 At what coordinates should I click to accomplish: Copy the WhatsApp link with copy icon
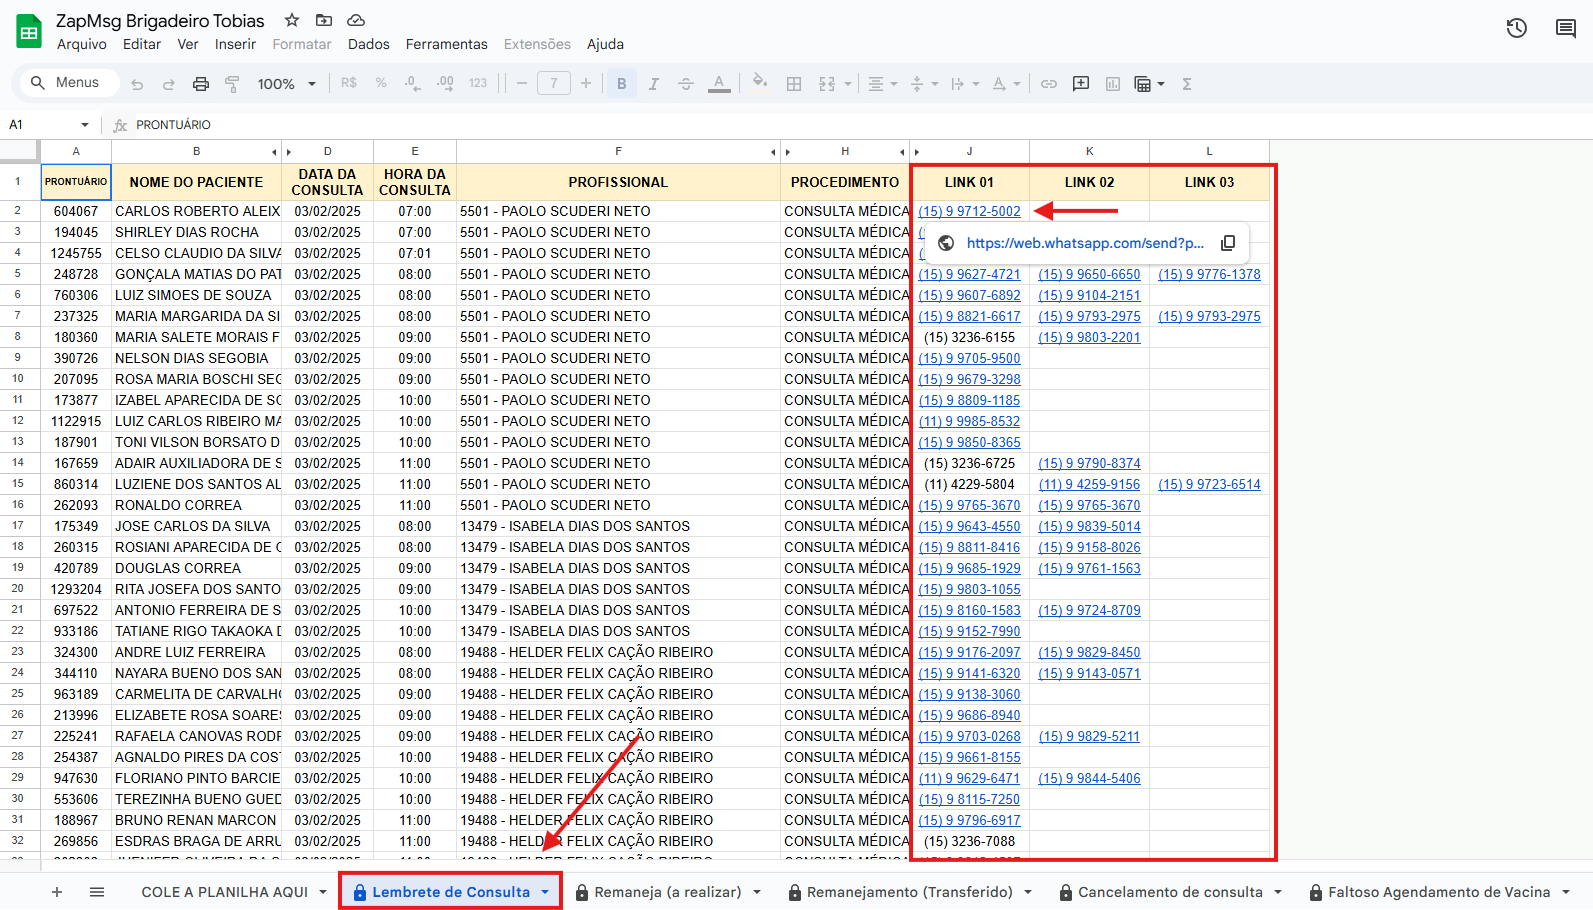click(1228, 243)
